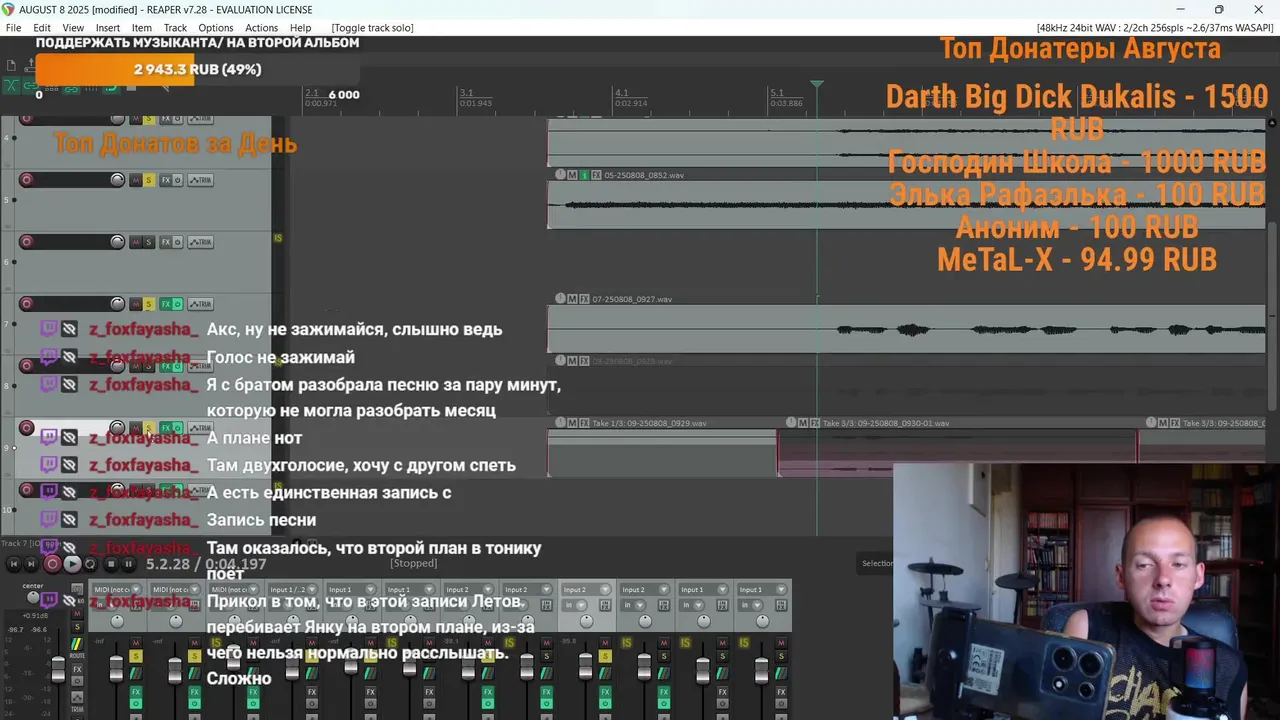Open track 5 FX chain button

pos(166,180)
